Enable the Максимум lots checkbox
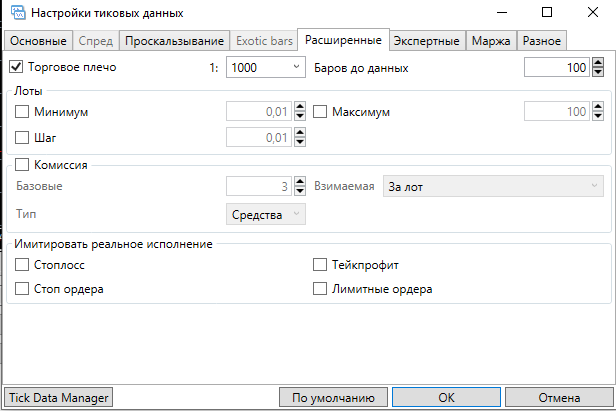 320,112
